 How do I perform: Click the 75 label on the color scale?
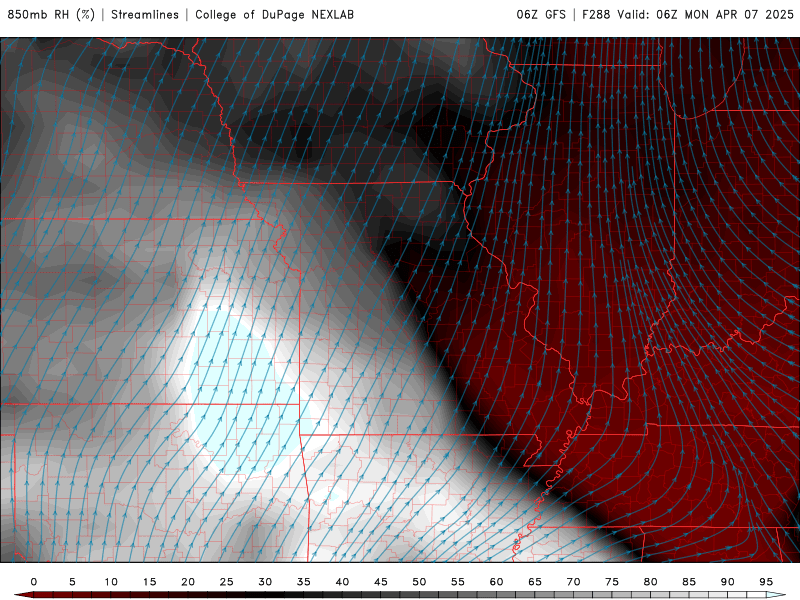click(x=612, y=582)
